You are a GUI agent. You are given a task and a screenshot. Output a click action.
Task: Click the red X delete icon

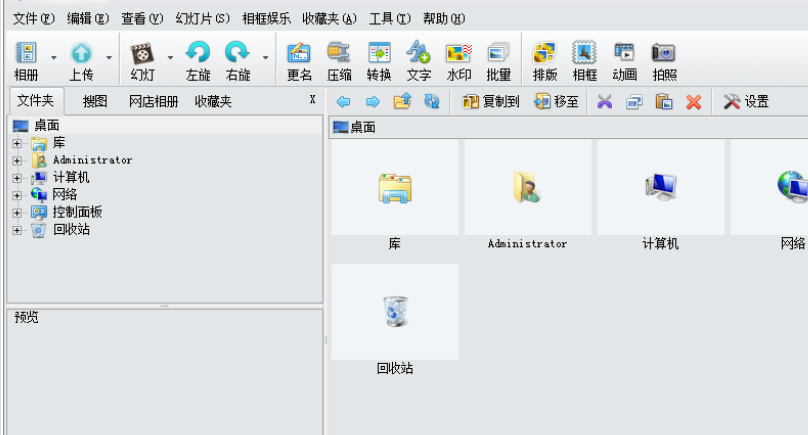coord(694,102)
